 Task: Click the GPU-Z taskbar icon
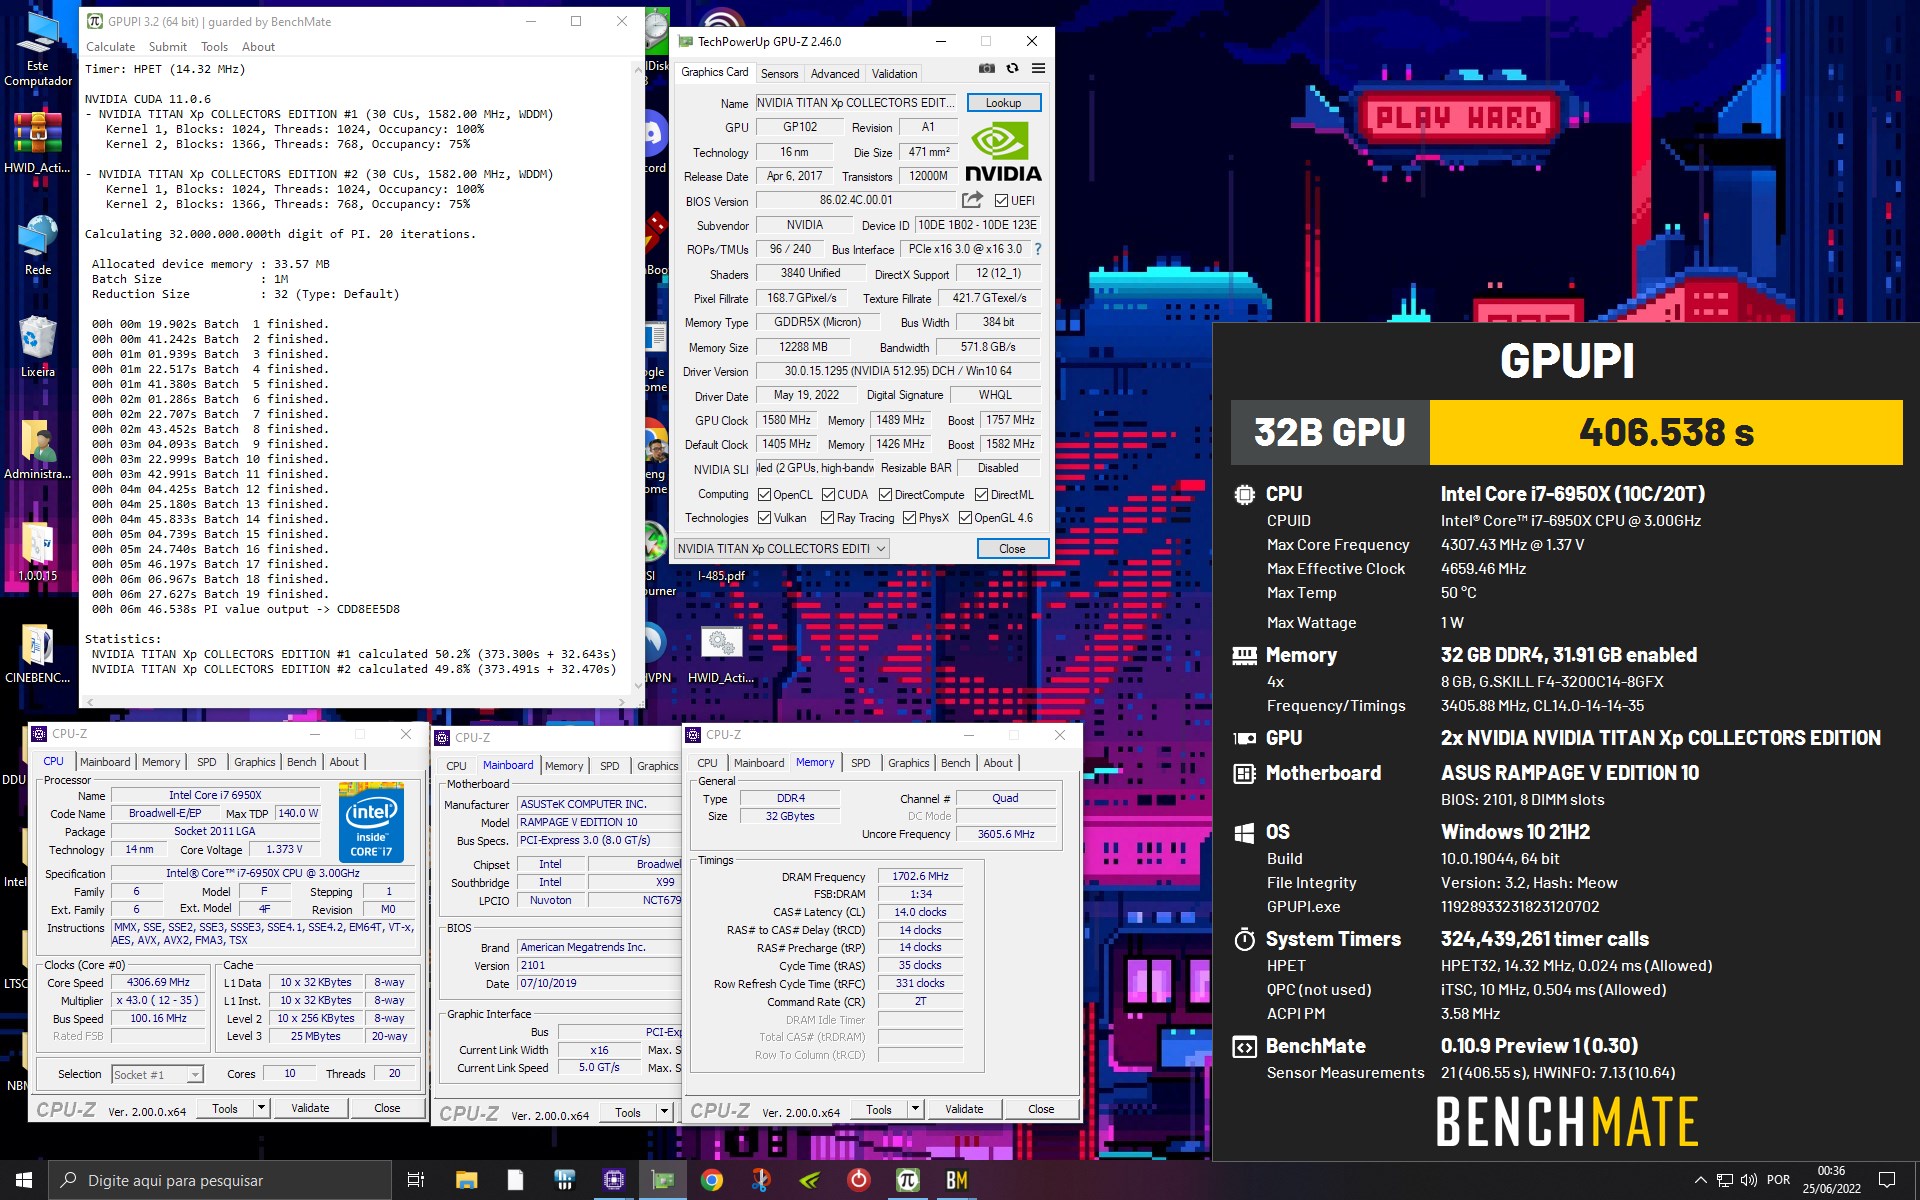pyautogui.click(x=663, y=1180)
